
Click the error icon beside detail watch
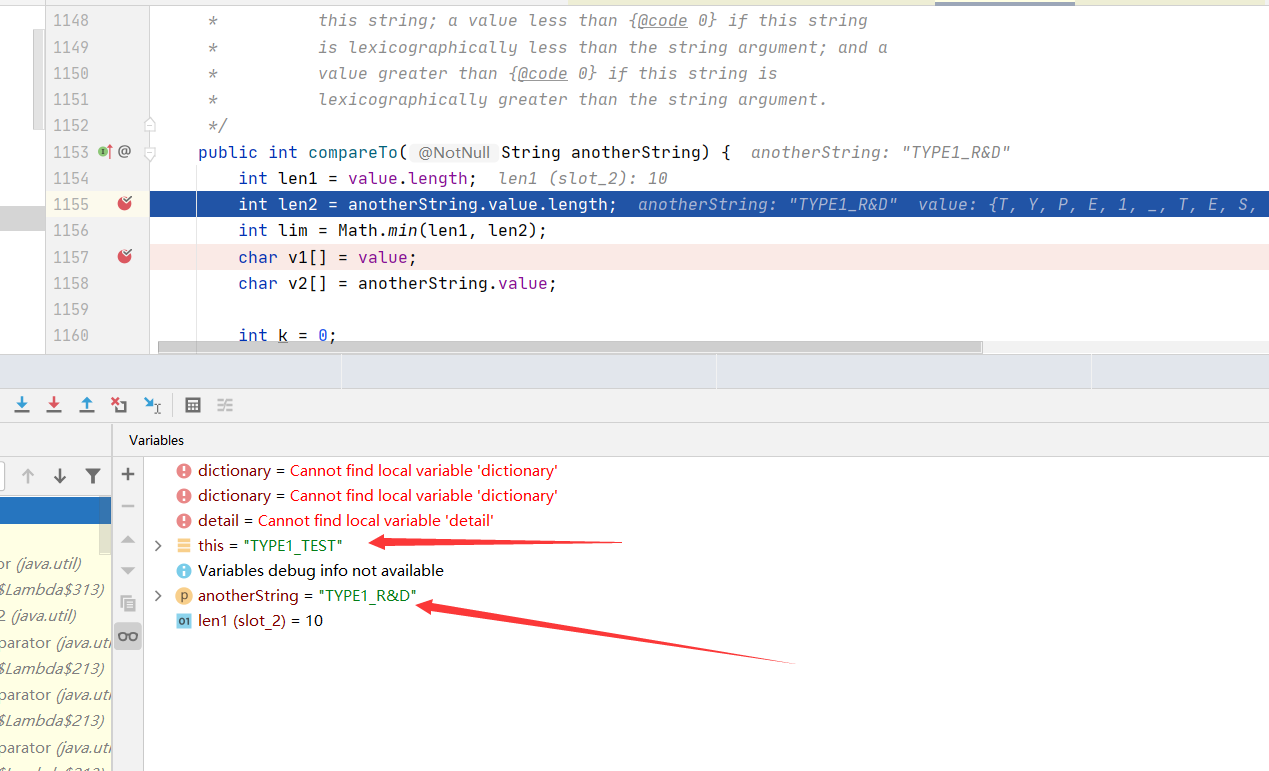coord(183,520)
